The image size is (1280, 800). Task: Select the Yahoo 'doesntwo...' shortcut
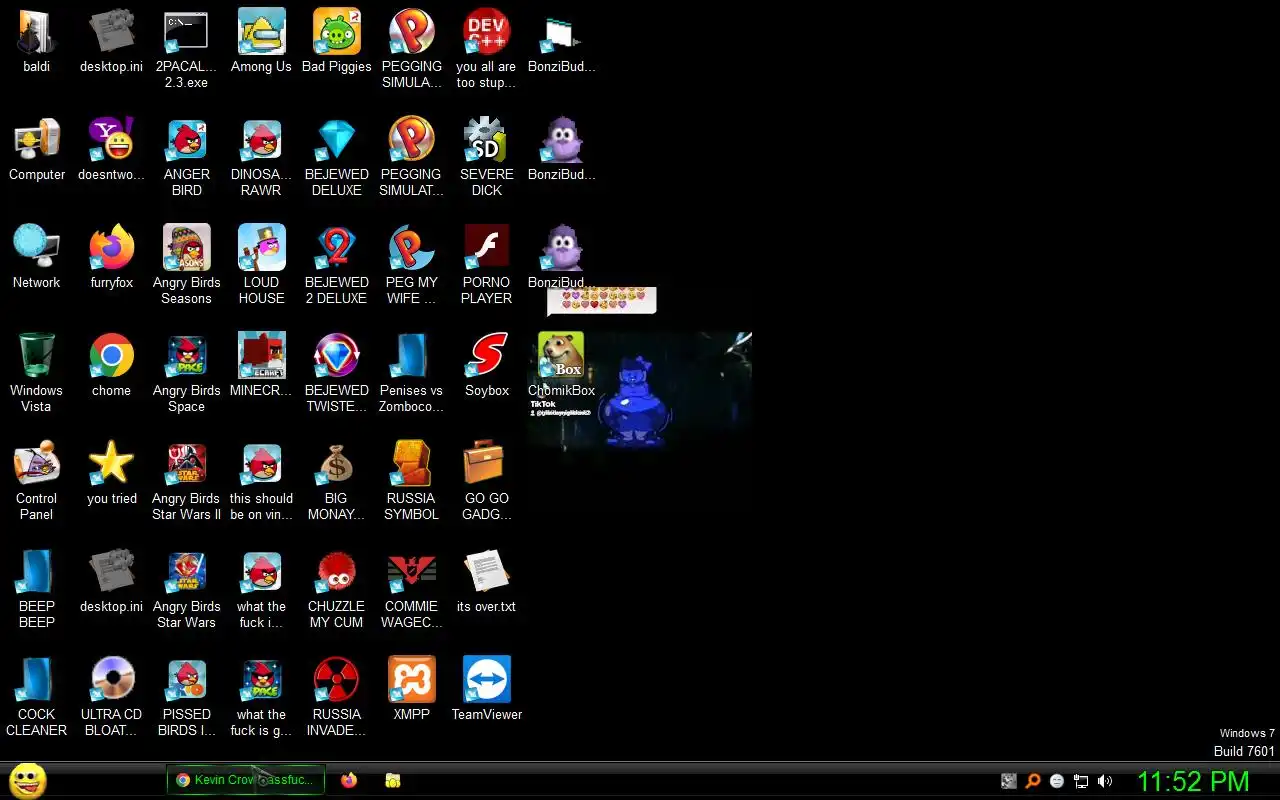111,140
